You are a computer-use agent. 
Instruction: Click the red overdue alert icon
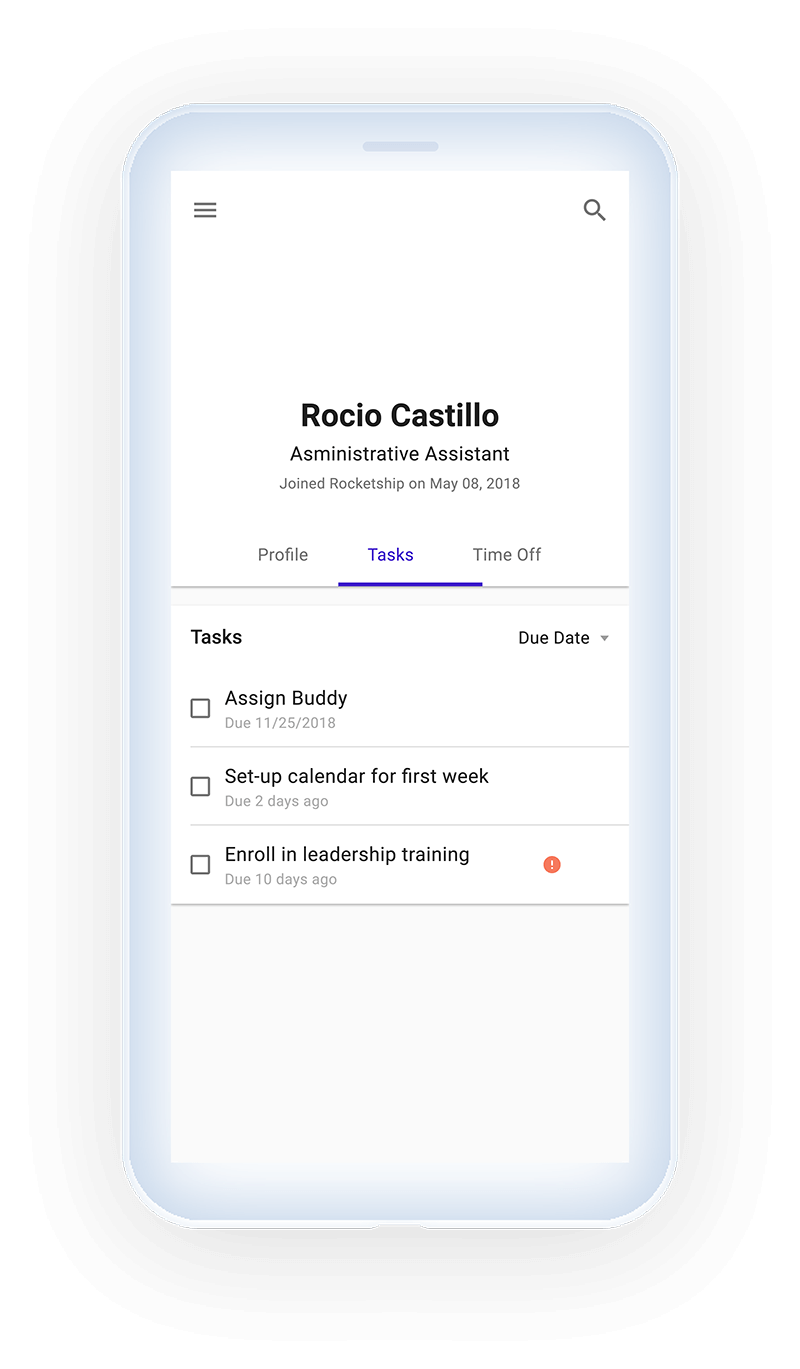coord(552,864)
